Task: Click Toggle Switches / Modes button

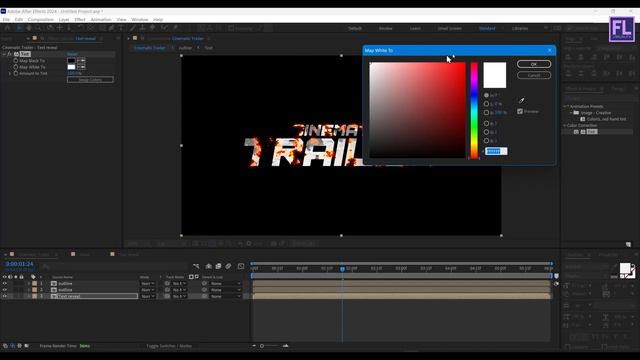Action: pos(169,346)
